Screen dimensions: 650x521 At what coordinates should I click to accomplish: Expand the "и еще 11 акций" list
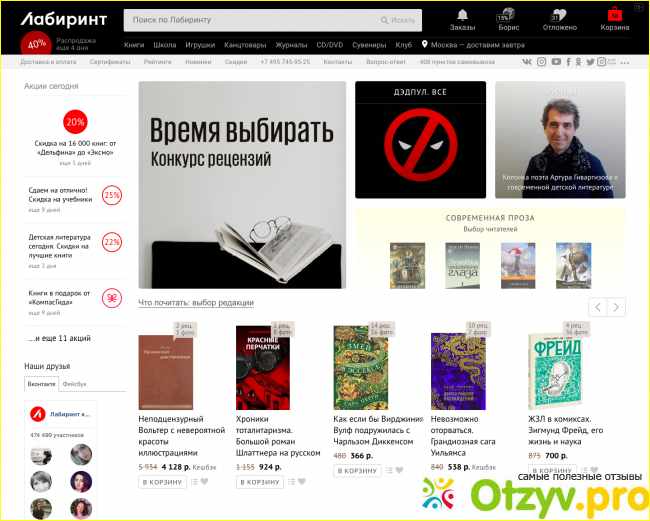tap(59, 338)
